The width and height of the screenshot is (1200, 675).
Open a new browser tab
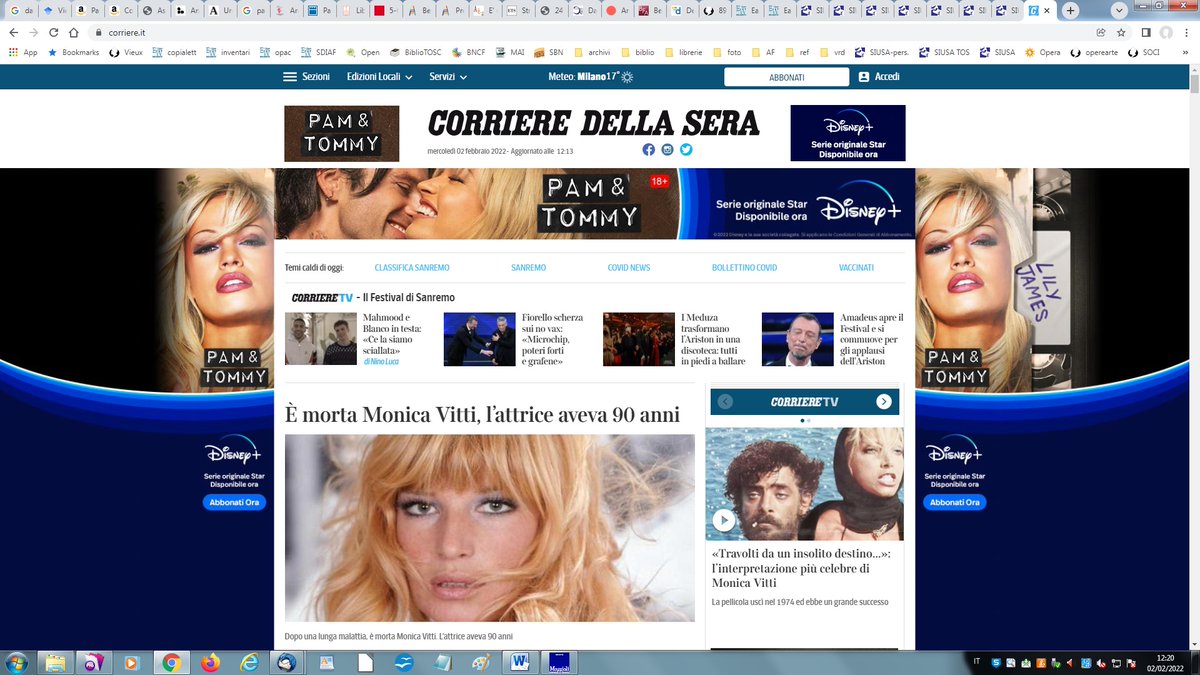[1071, 10]
